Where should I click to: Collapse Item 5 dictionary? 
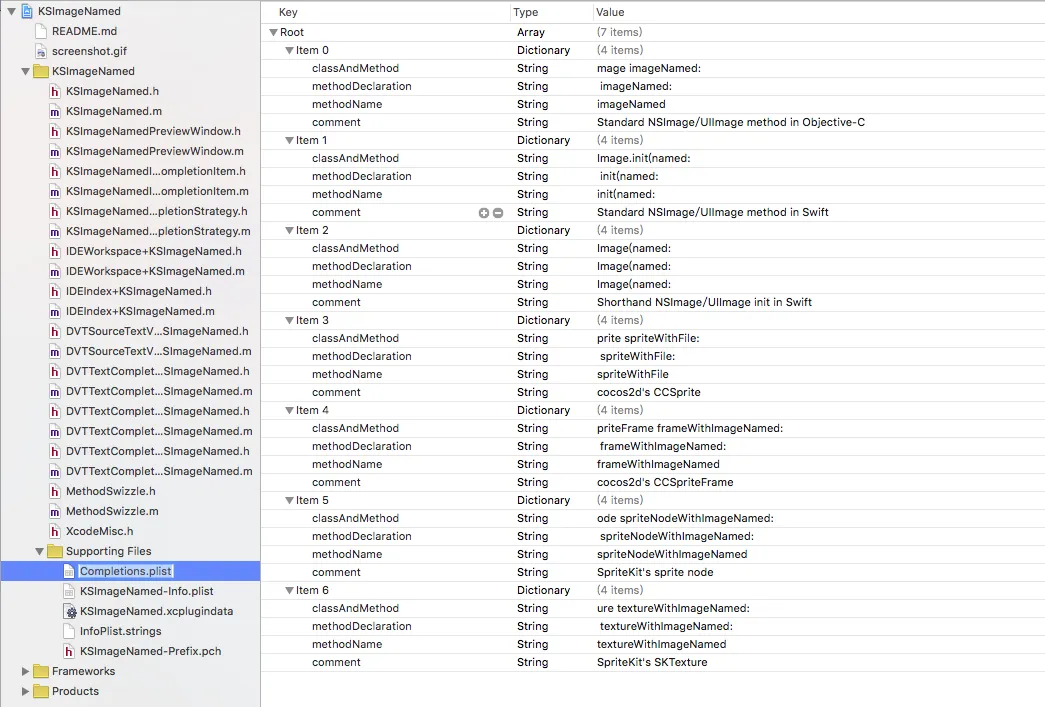[289, 500]
